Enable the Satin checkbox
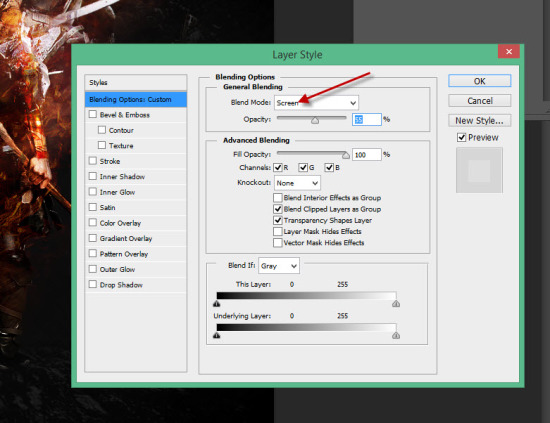This screenshot has width=550, height=423. (93, 207)
